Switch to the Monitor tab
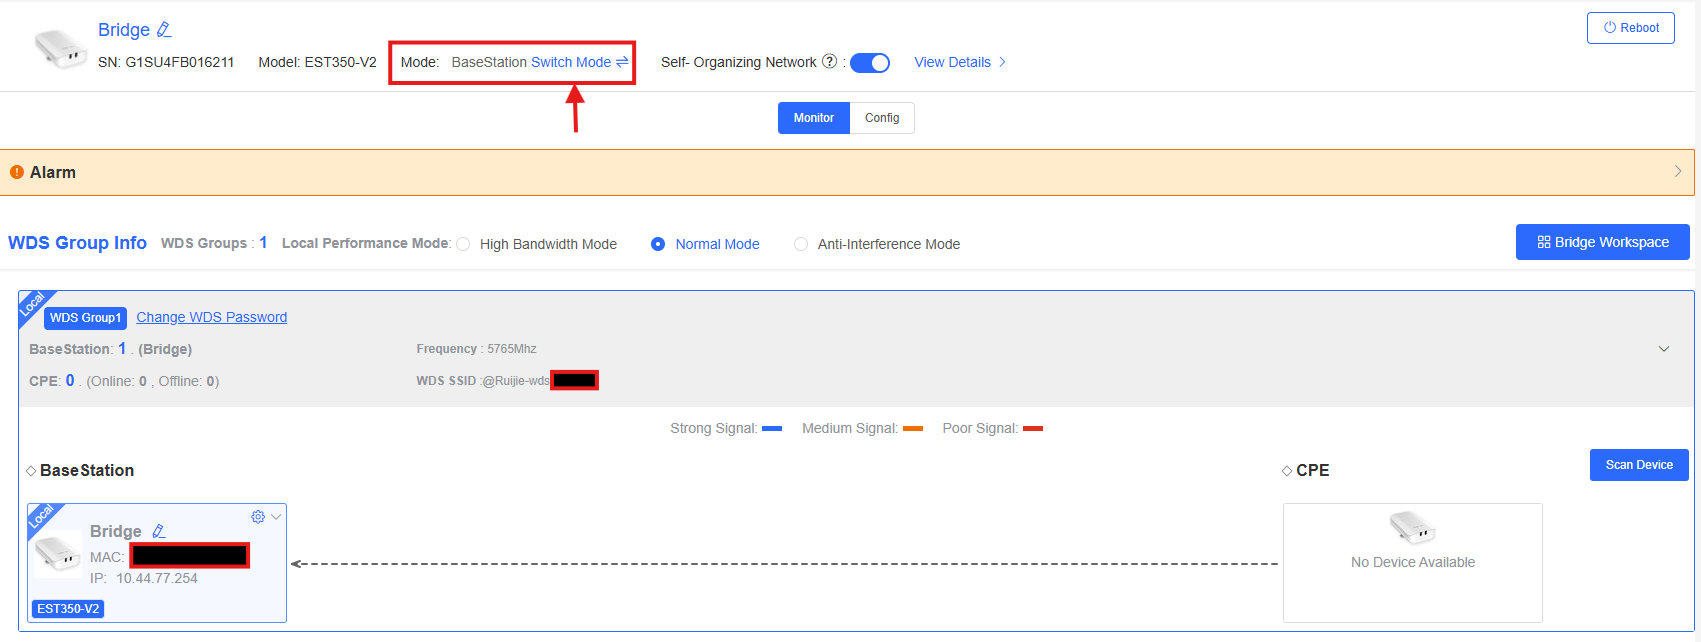This screenshot has height=642, width=1701. [x=814, y=118]
